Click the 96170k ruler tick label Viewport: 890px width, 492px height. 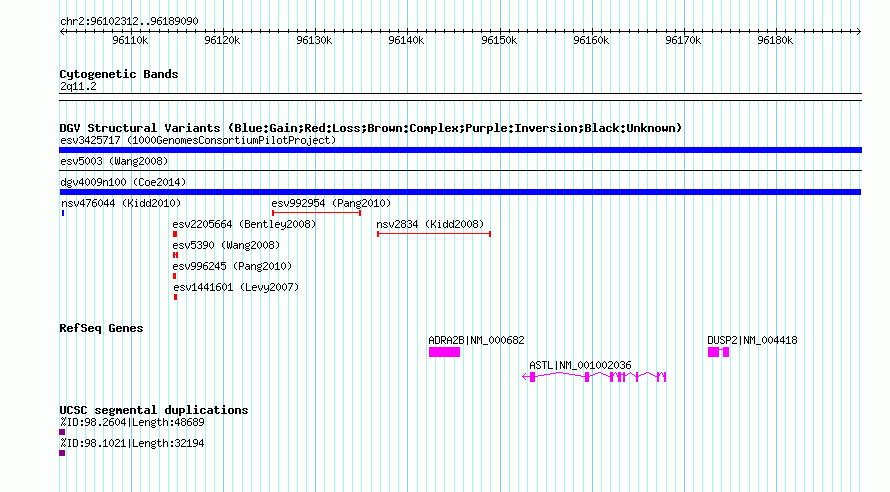tap(683, 41)
